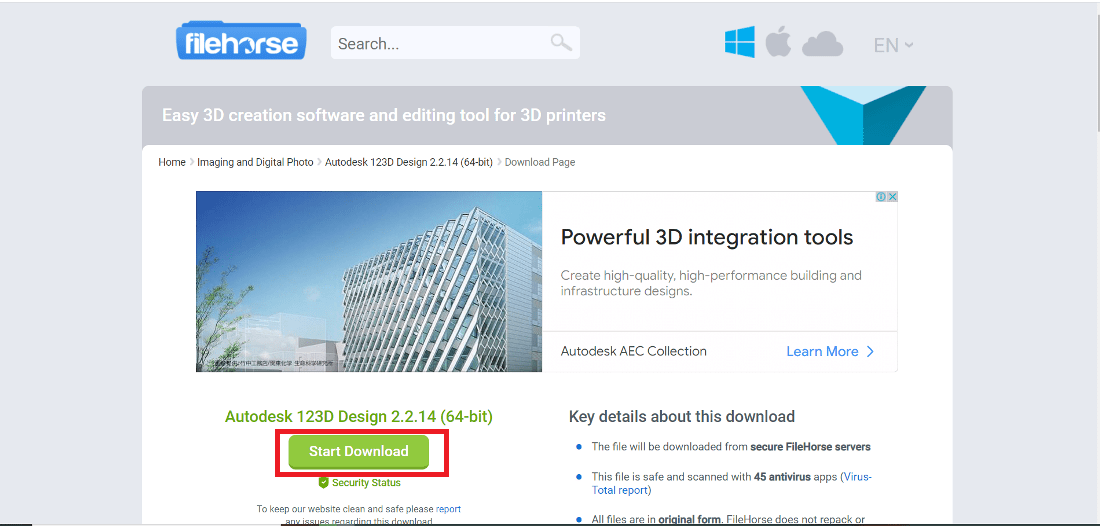Select the cloud web apps icon
This screenshot has width=1100, height=526.
(x=822, y=44)
